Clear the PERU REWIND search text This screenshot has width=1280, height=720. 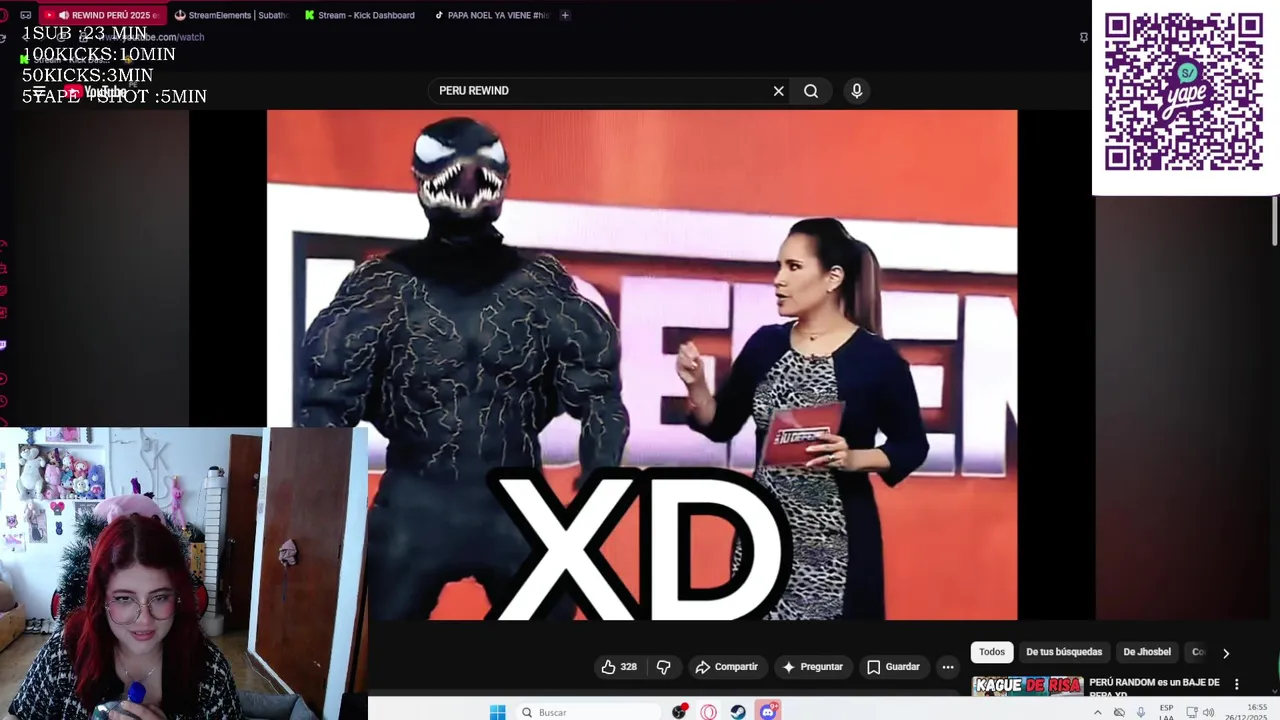coord(778,91)
